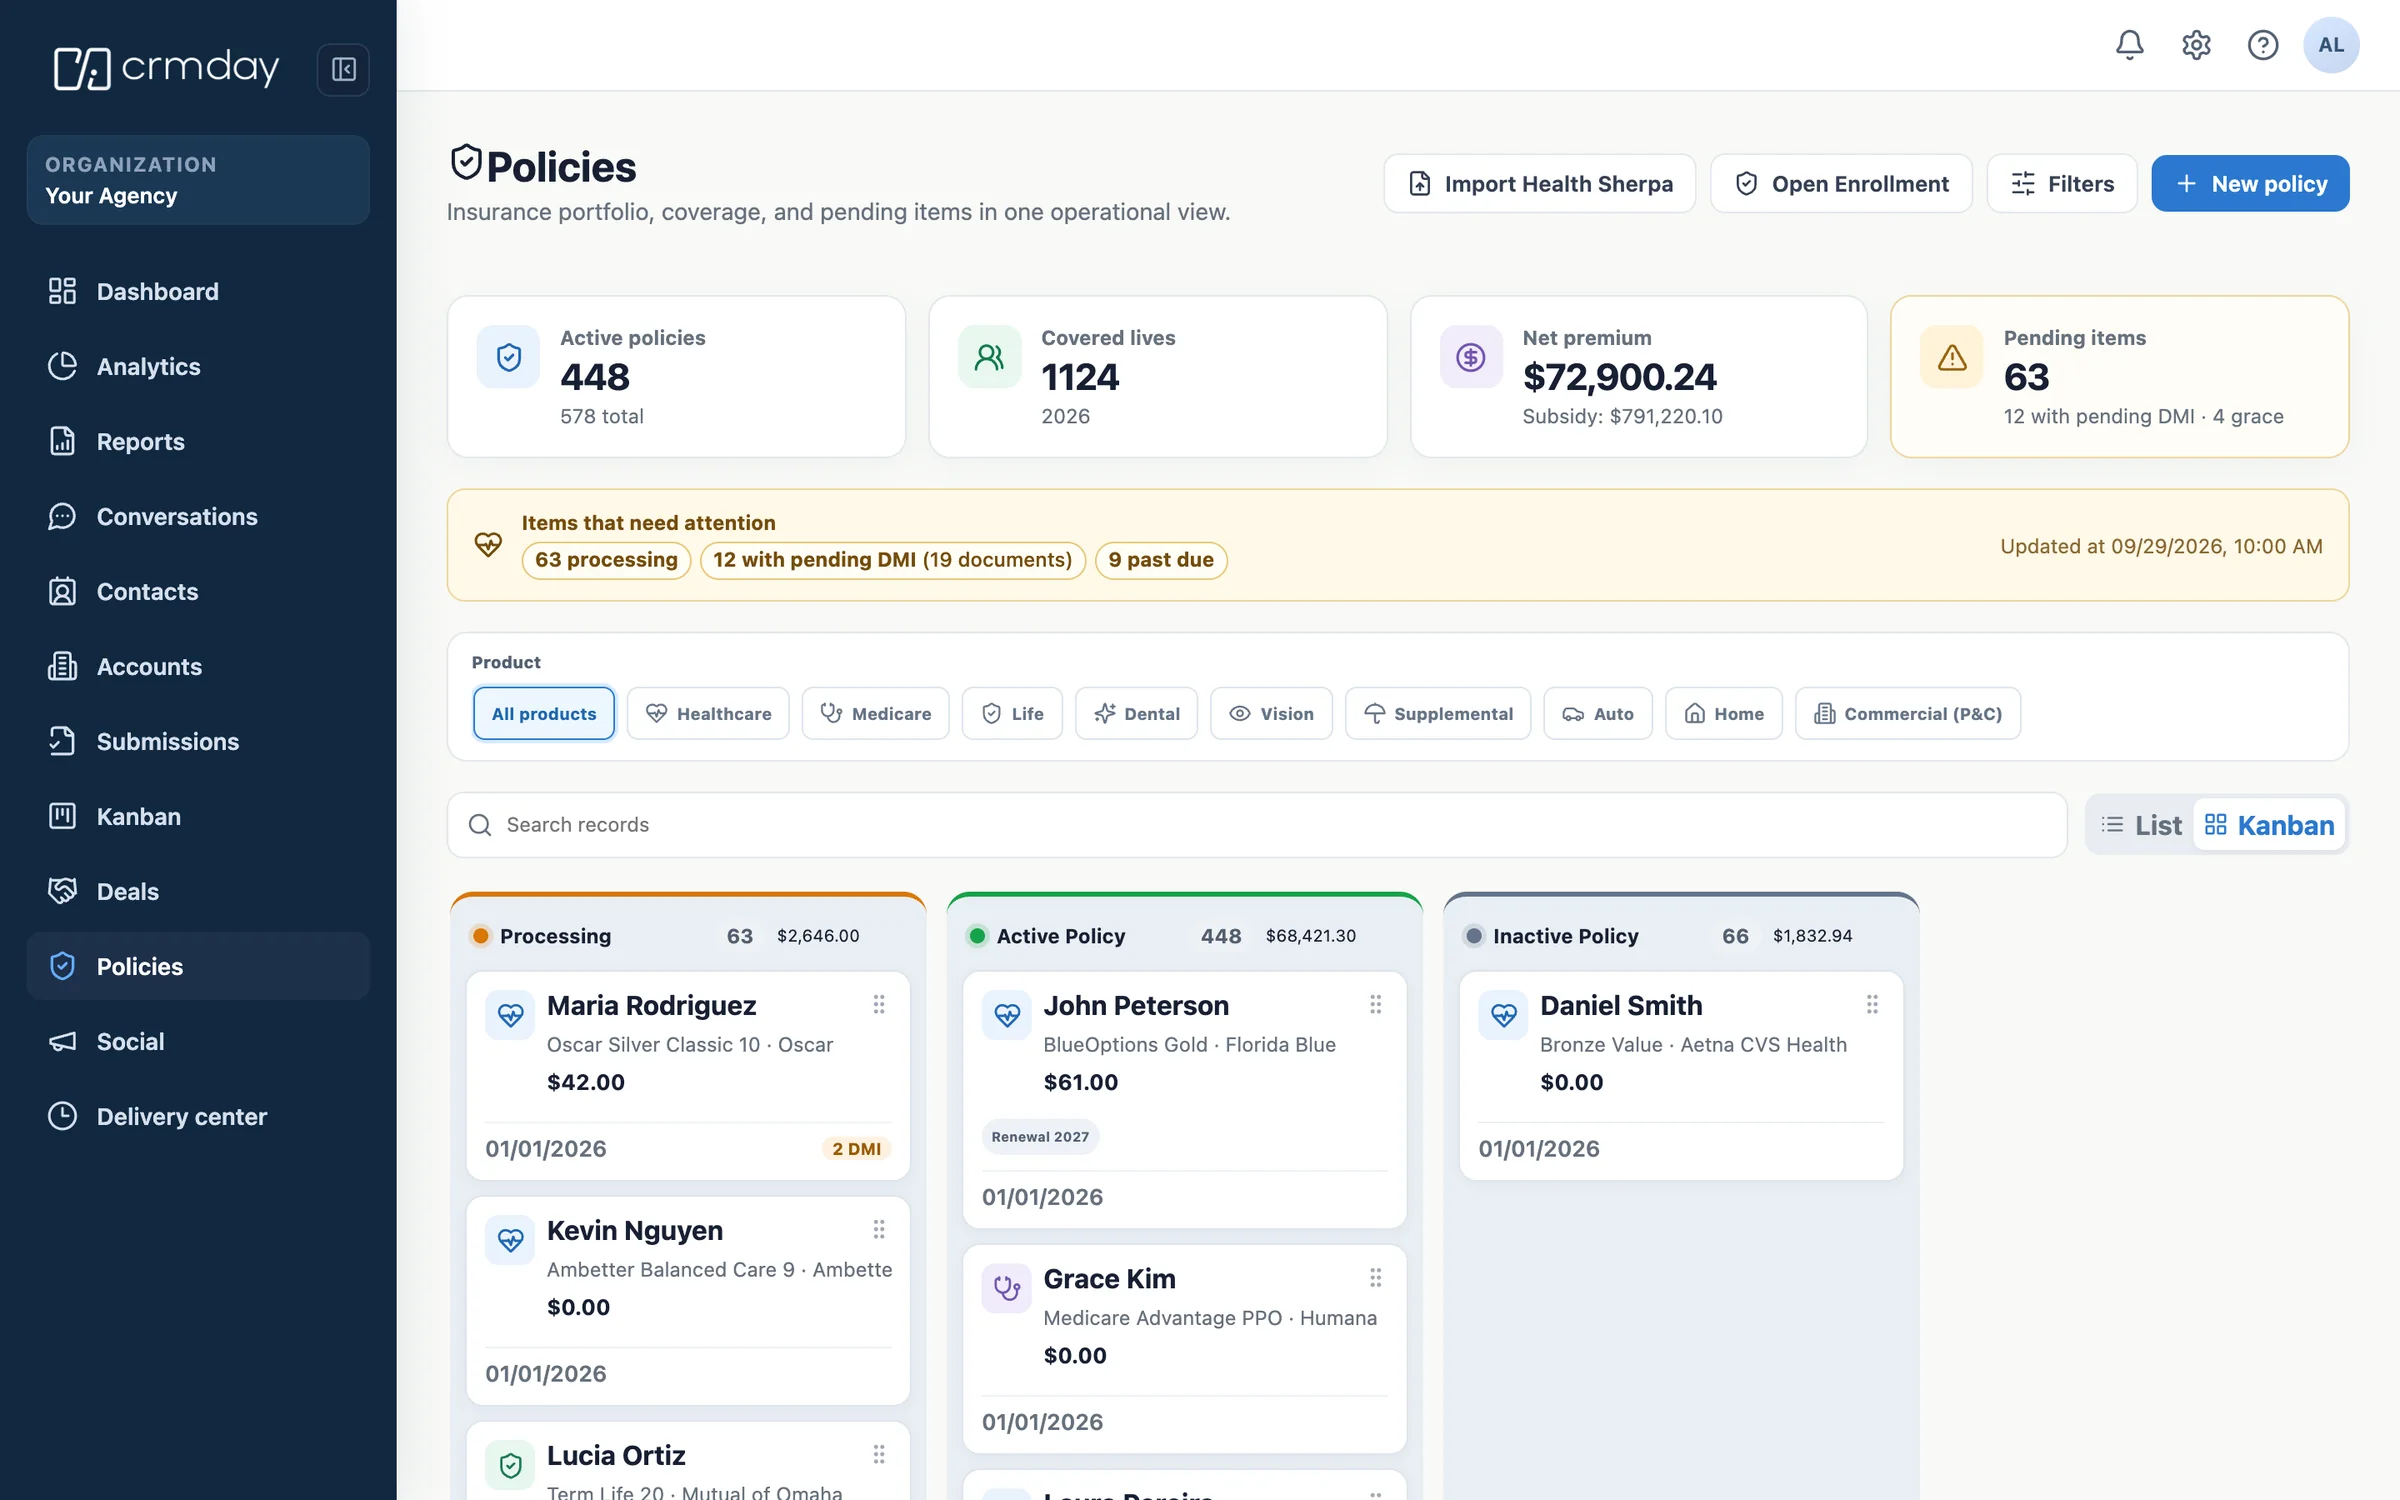Screen dimensions: 2400x1500
Task: Open the Filters panel
Action: (x=2062, y=184)
